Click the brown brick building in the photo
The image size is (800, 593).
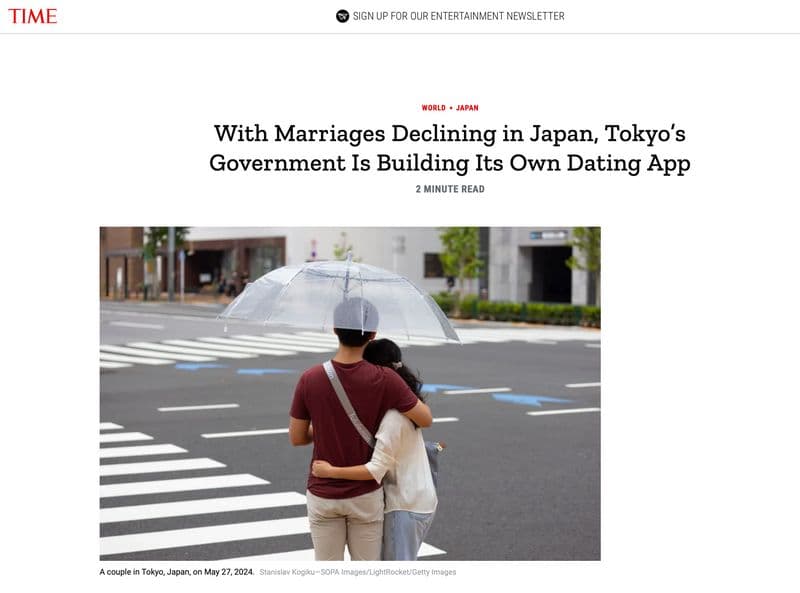[121, 263]
